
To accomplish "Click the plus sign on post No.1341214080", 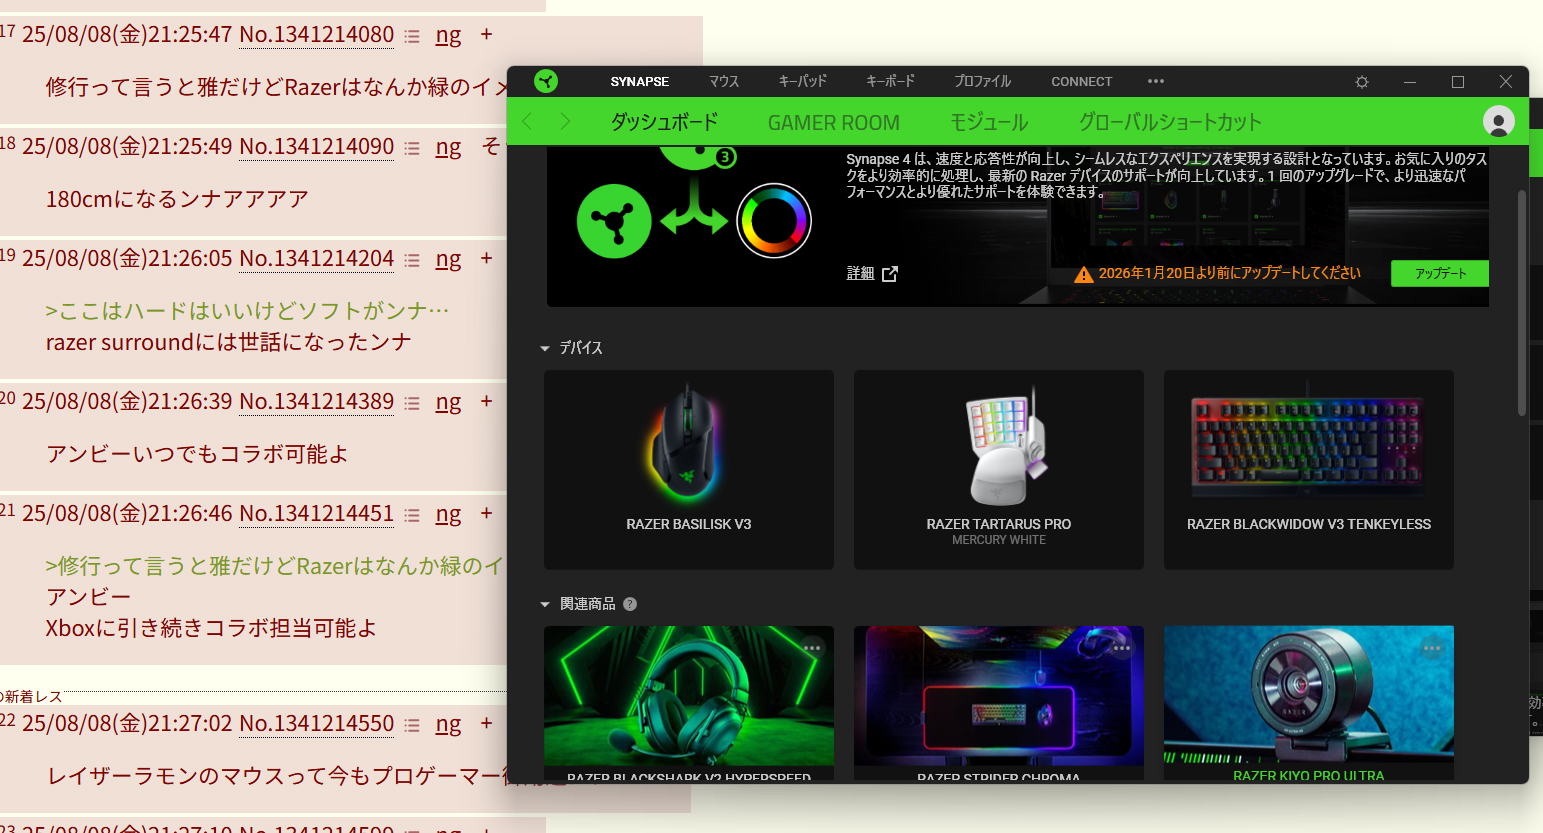I will 487,34.
